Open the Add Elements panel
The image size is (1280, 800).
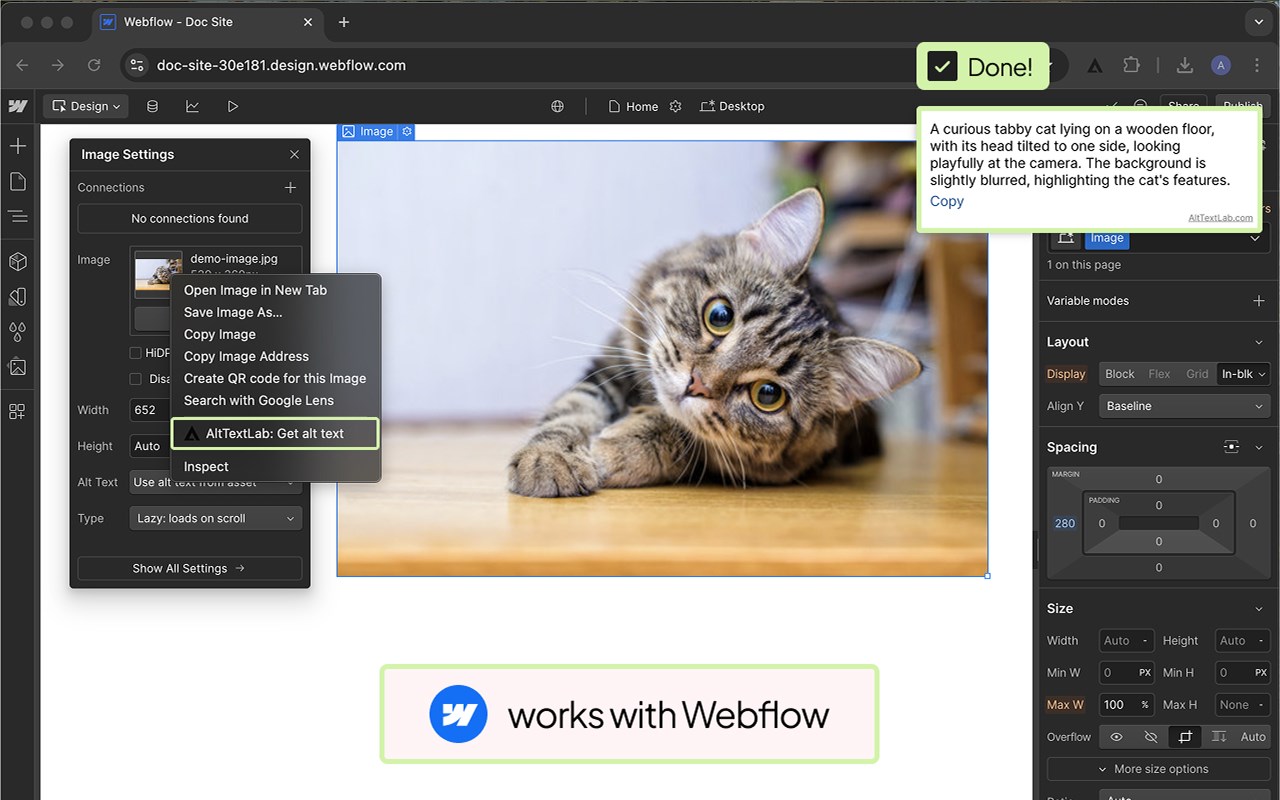[17, 146]
